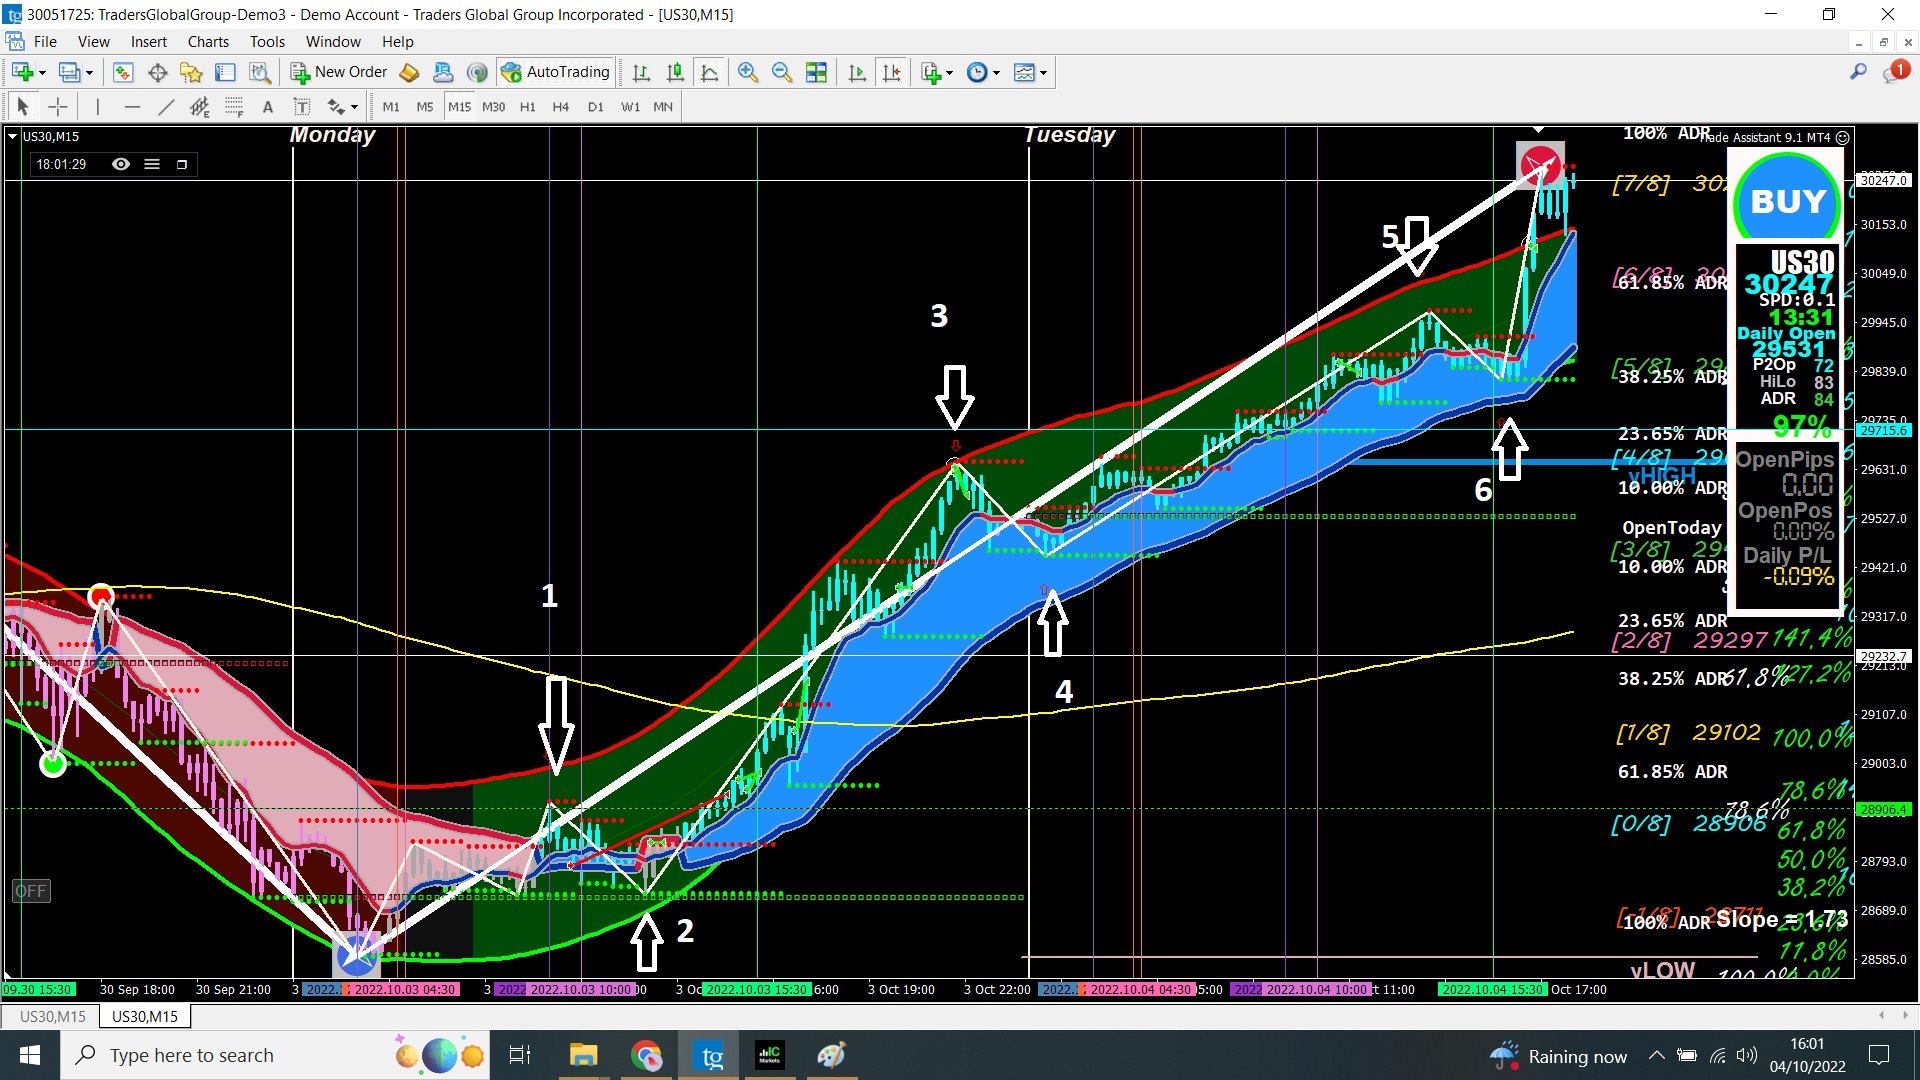1920x1080 pixels.
Task: Switch chart to candlestick display
Action: click(x=675, y=72)
